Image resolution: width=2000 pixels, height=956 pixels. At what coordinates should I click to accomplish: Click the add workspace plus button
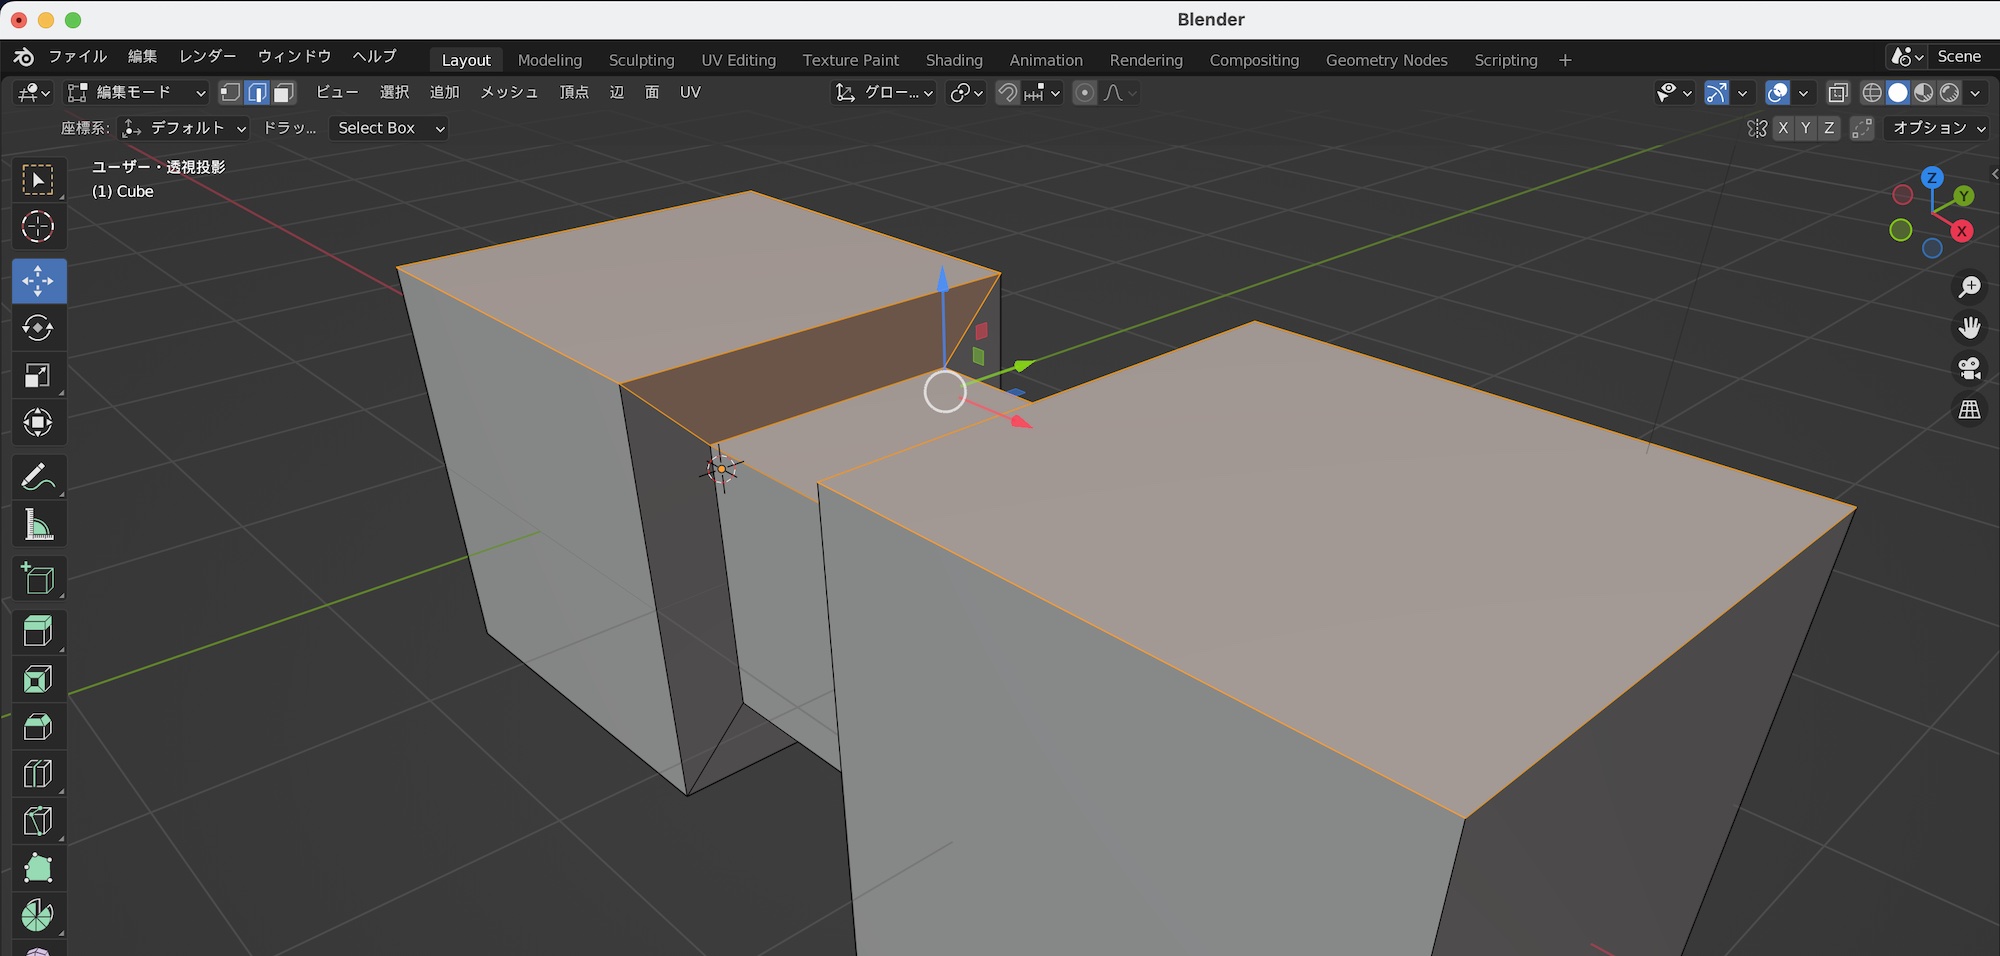tap(1565, 60)
